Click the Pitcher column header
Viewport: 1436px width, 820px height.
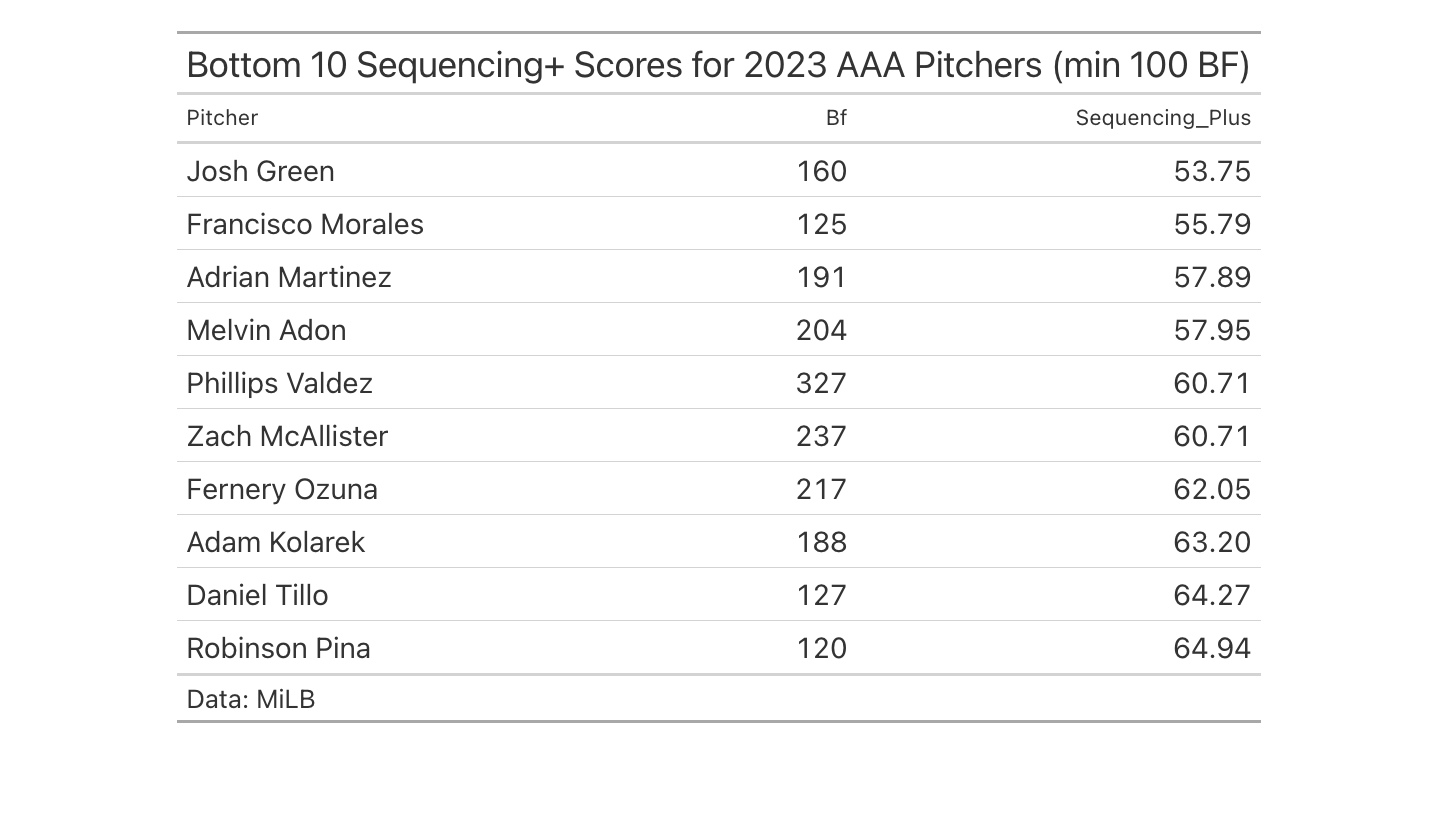pos(222,118)
